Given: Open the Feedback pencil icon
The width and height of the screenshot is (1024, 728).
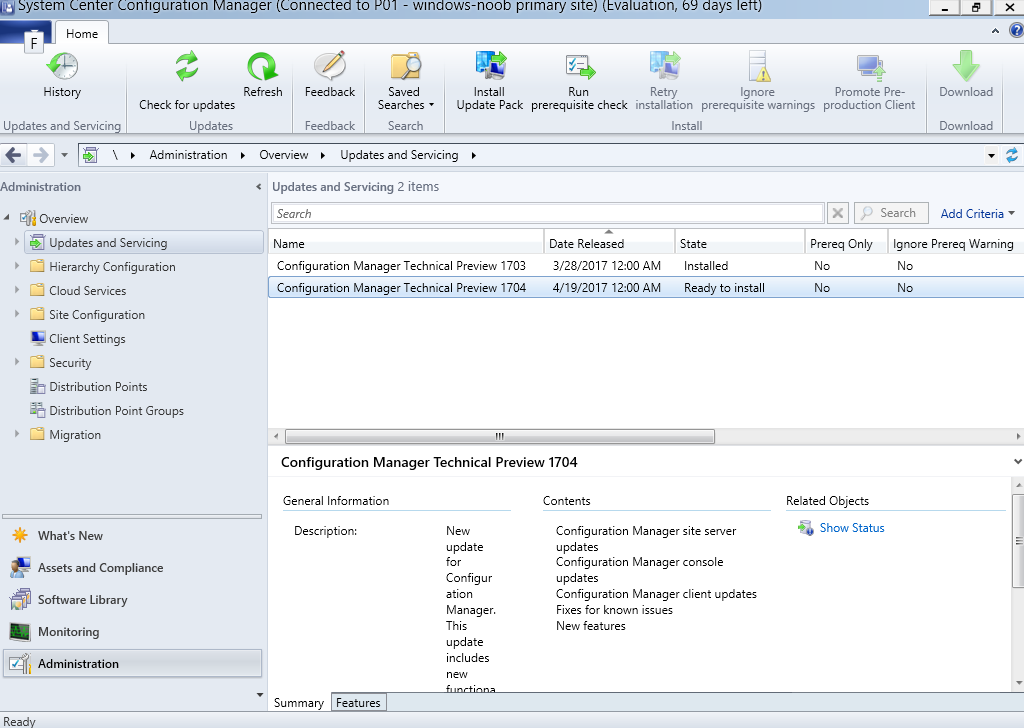Looking at the screenshot, I should [x=330, y=66].
